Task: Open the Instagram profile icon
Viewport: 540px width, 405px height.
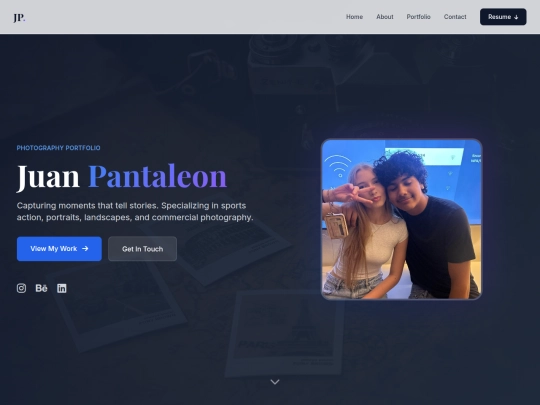Action: (21, 288)
